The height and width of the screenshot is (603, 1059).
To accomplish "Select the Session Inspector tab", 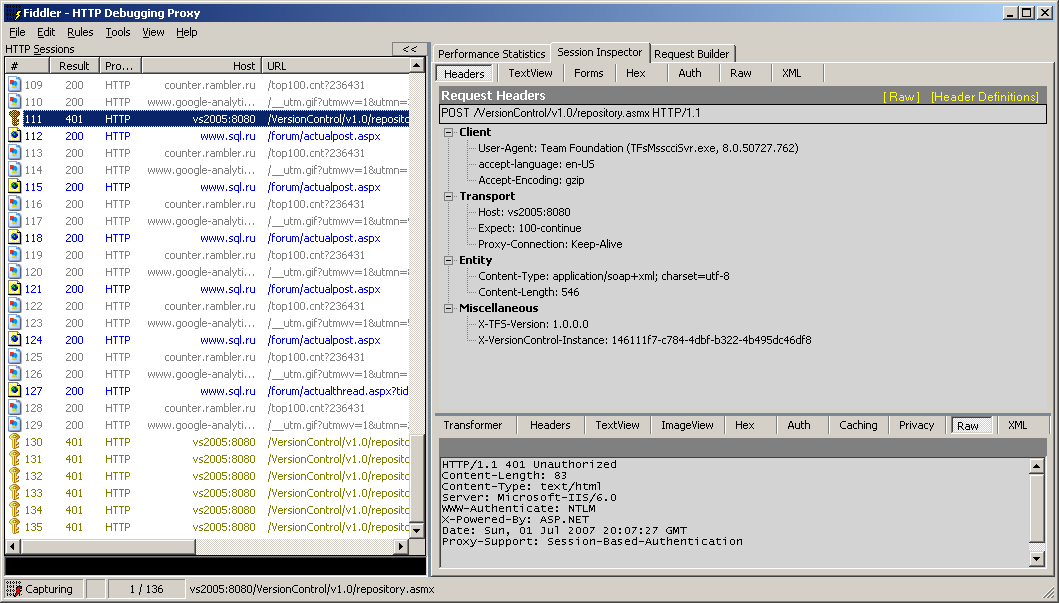I will (600, 52).
